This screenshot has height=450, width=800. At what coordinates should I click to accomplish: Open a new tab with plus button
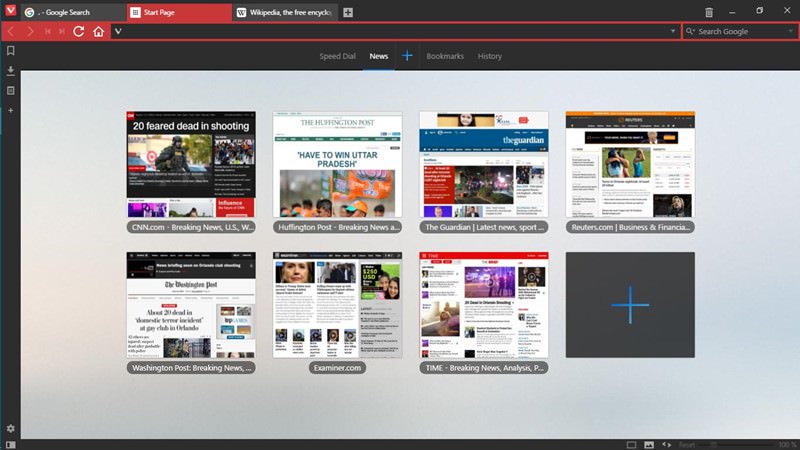click(x=348, y=12)
